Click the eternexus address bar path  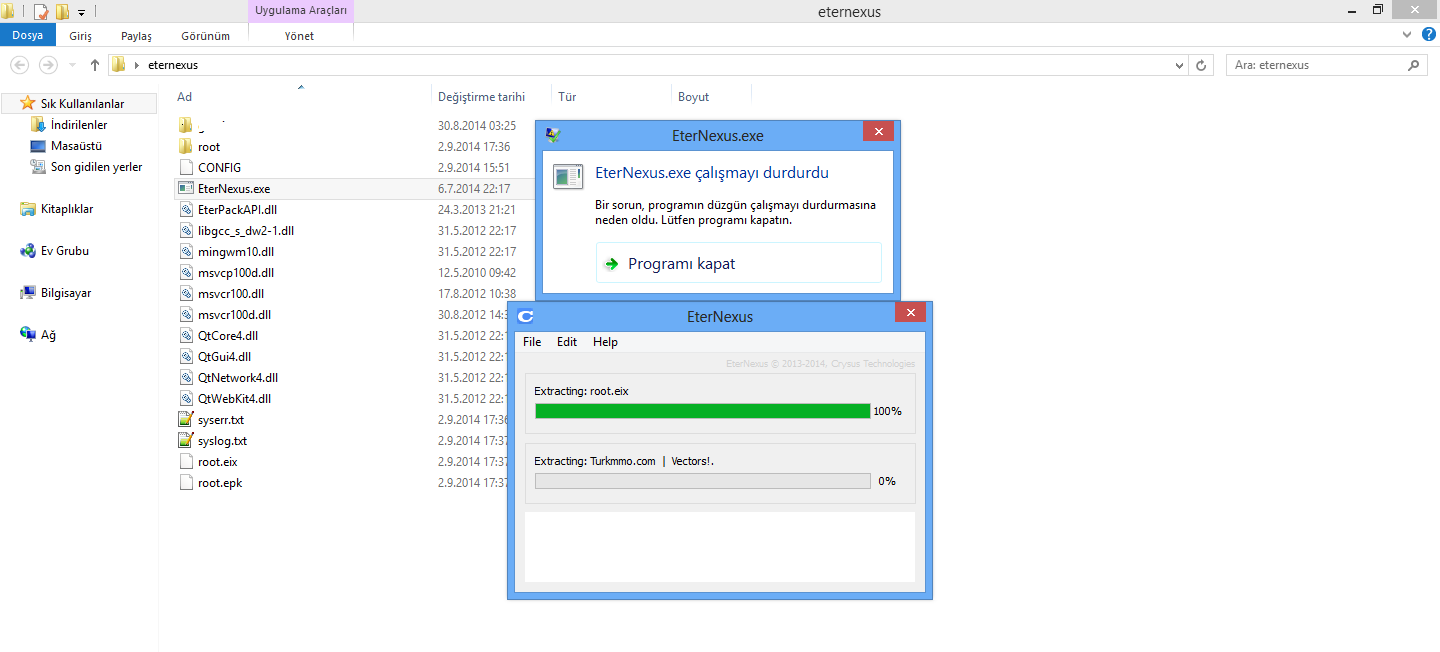click(x=172, y=65)
